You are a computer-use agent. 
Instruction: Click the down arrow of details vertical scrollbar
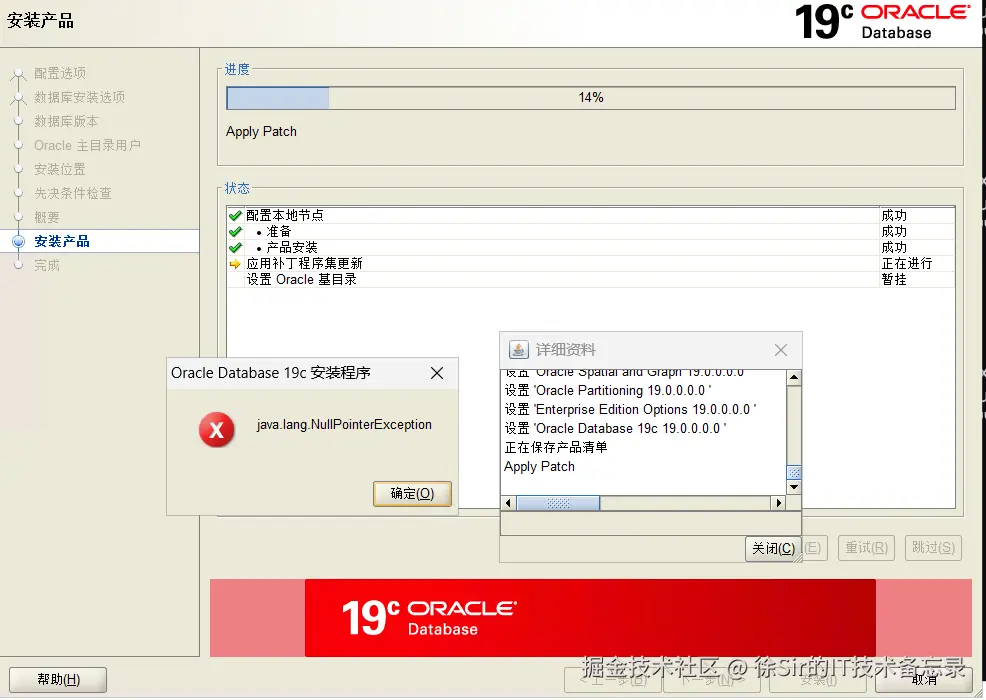[x=794, y=487]
